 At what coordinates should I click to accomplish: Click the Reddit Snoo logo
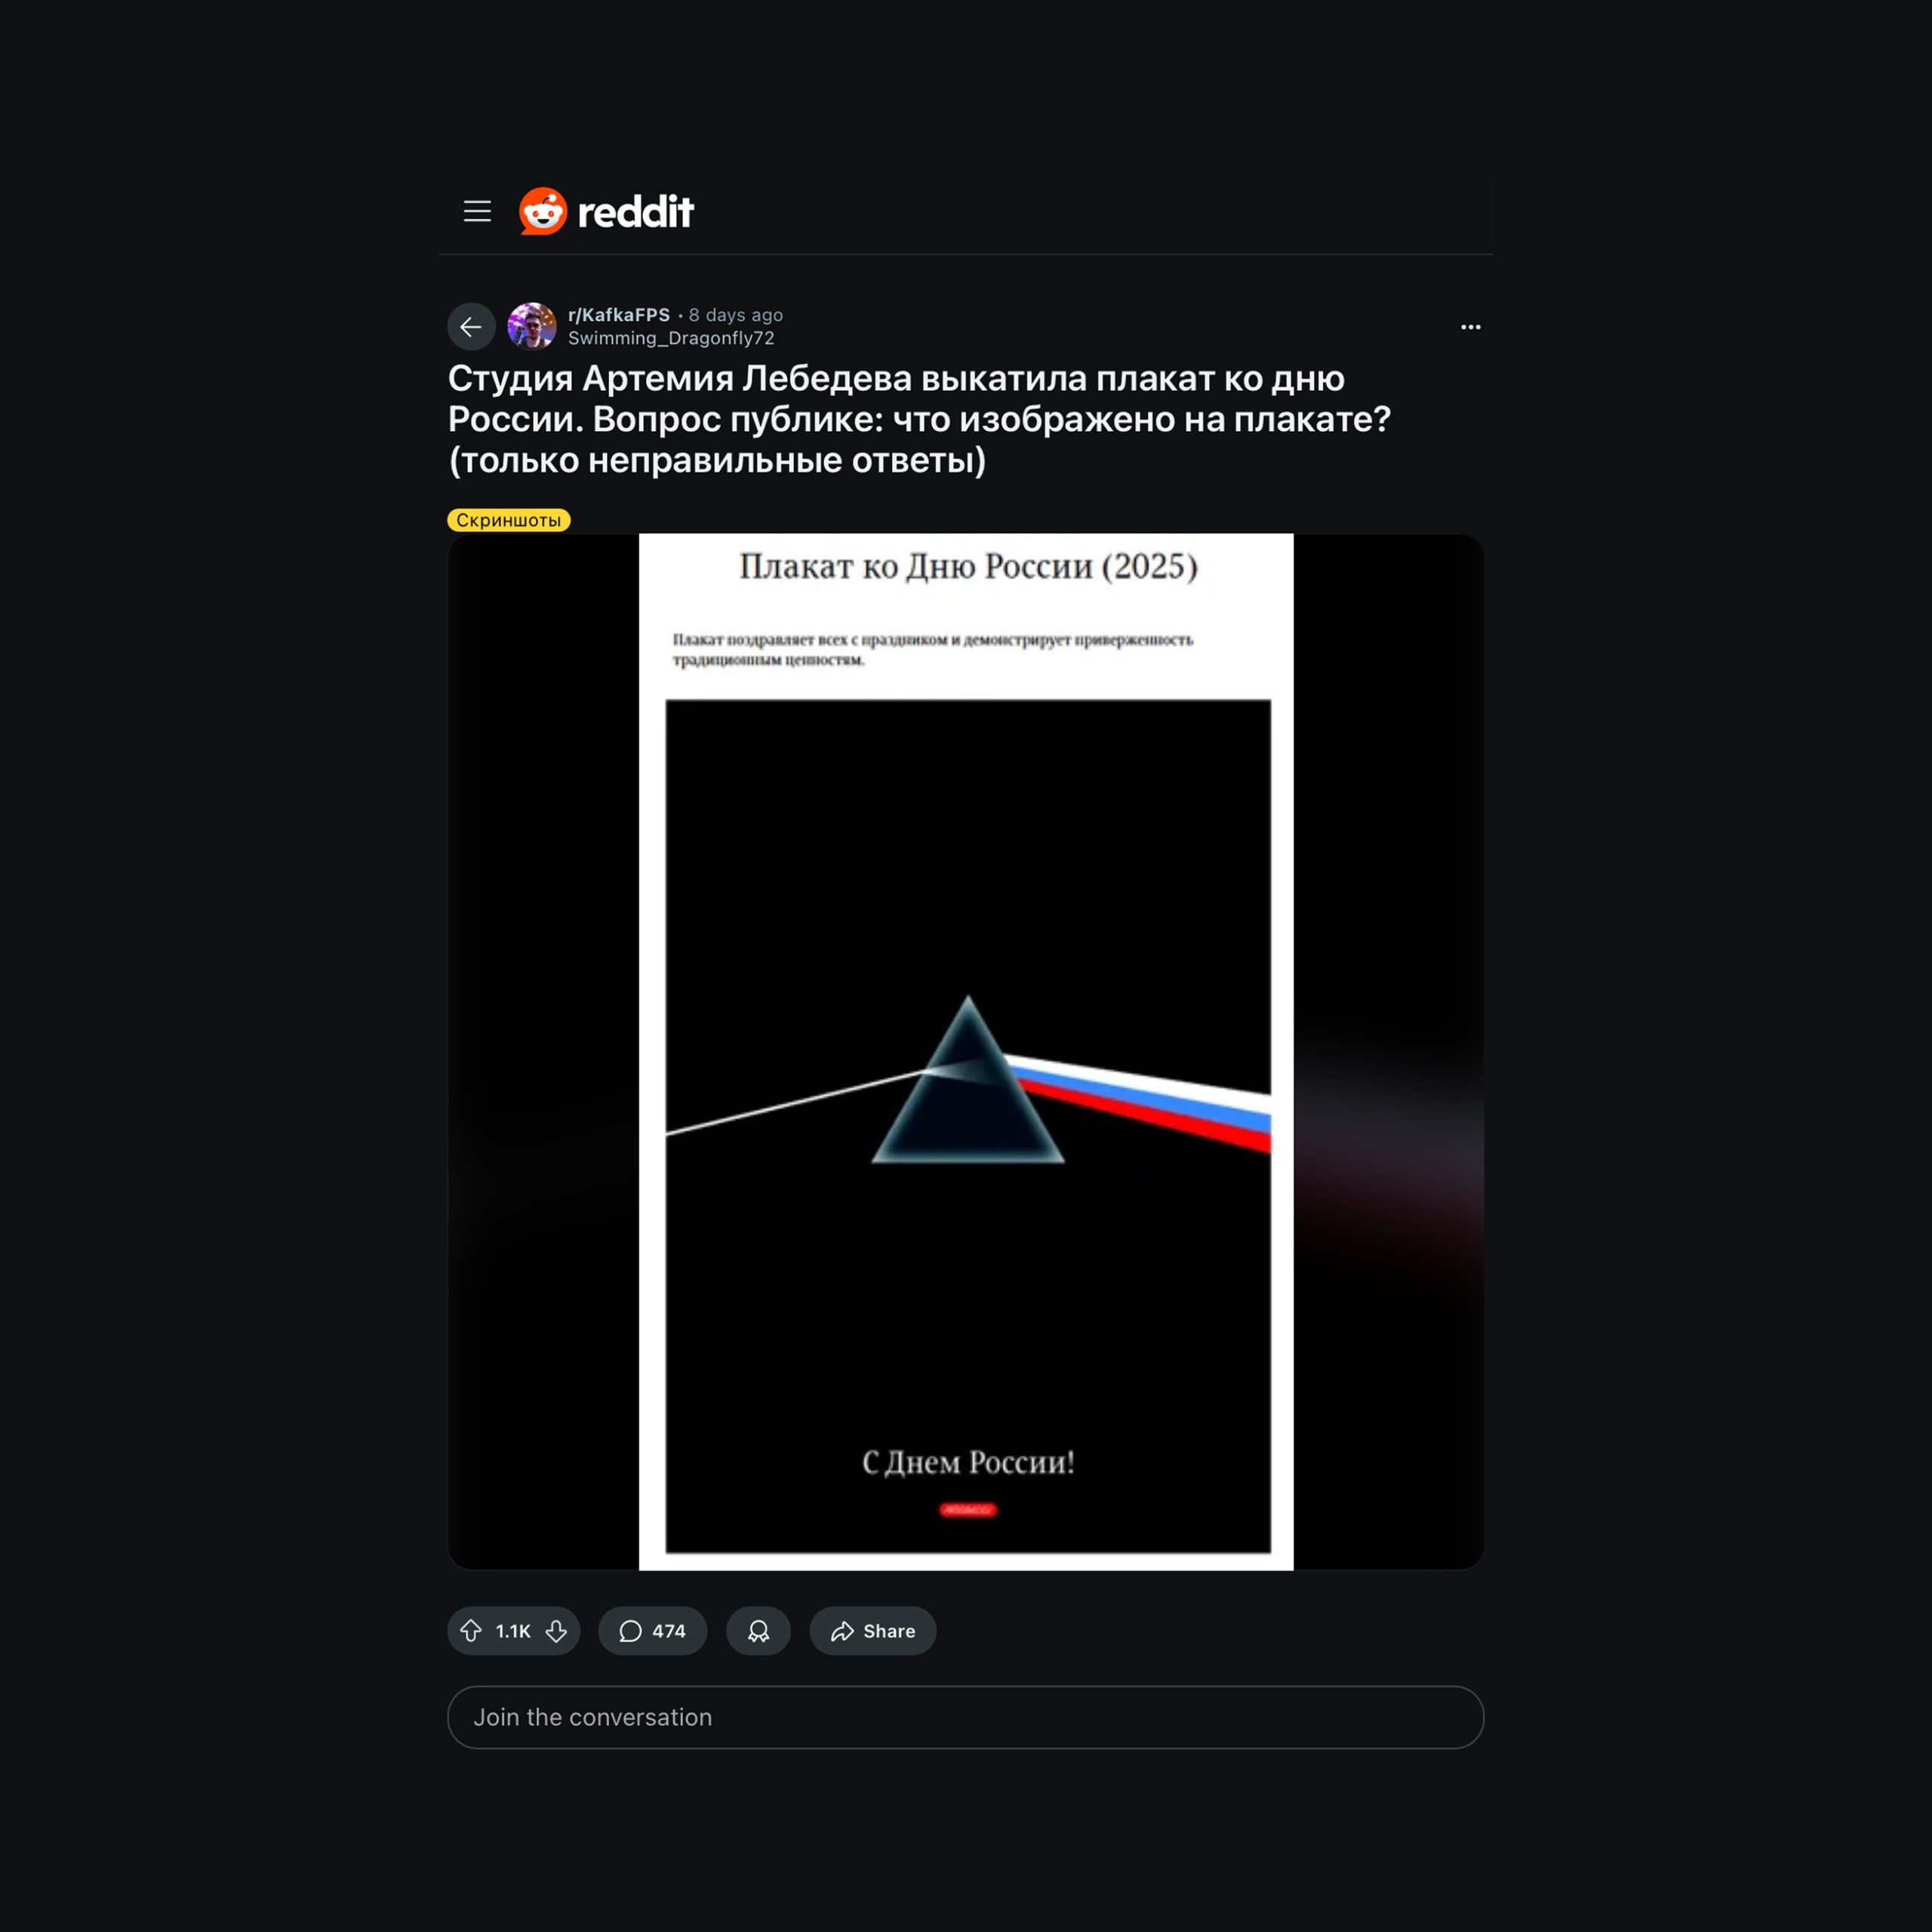coord(543,211)
